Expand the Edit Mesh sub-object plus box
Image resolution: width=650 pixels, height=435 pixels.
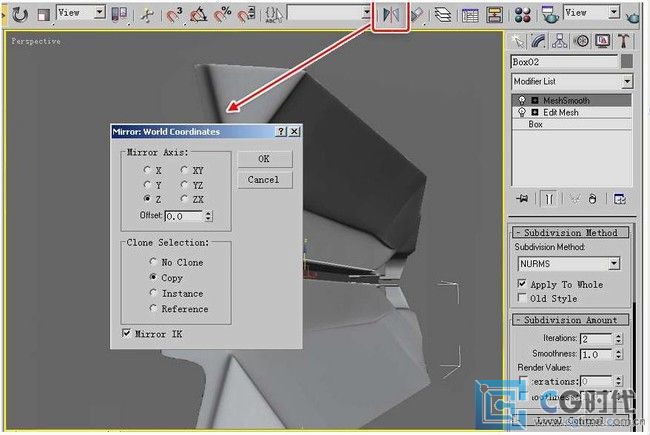[535, 112]
